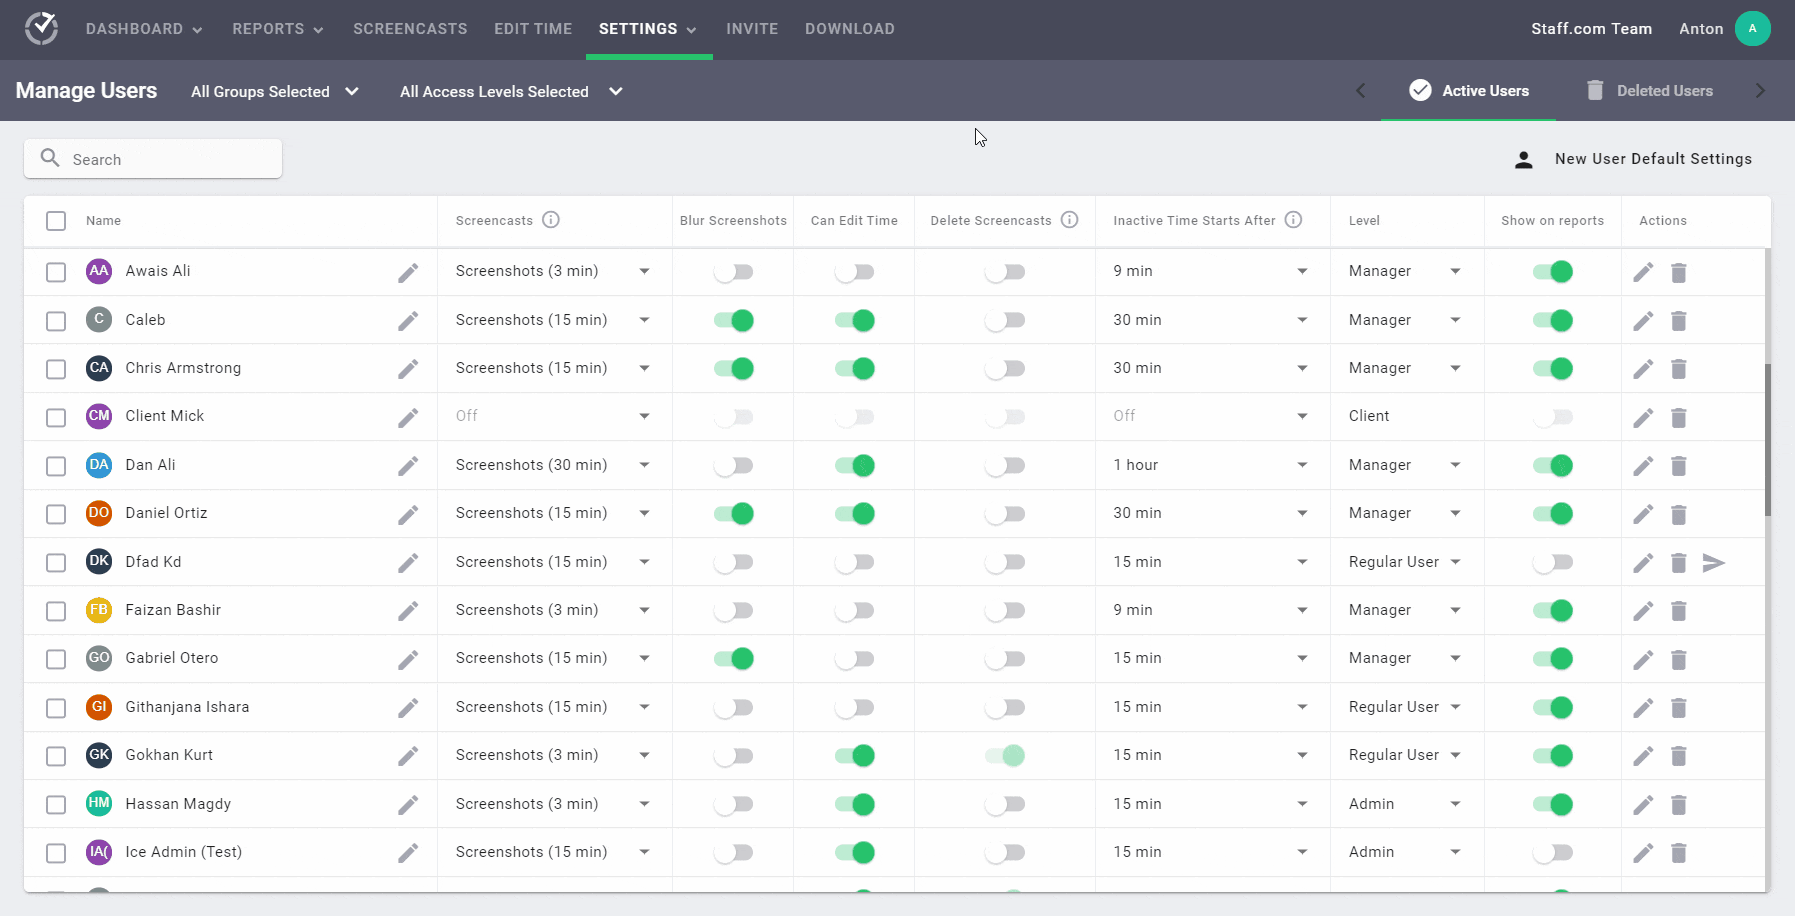Open the Staff.com logo in top left

(x=41, y=28)
